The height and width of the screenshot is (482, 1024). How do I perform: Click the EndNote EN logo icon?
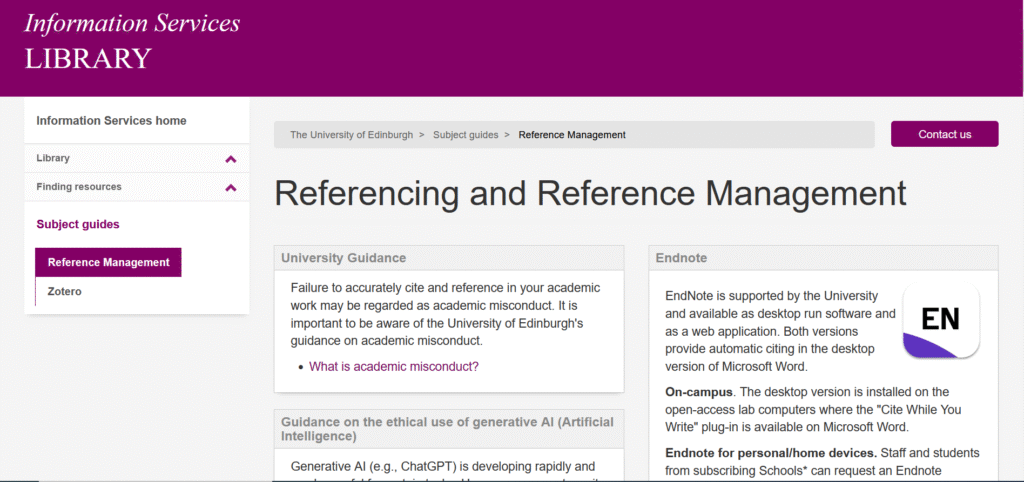tap(941, 321)
